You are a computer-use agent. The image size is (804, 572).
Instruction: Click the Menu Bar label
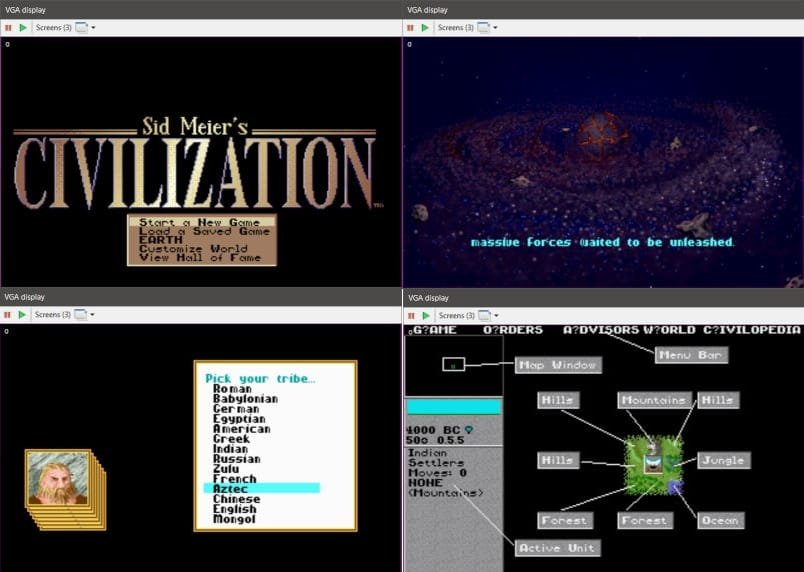691,355
